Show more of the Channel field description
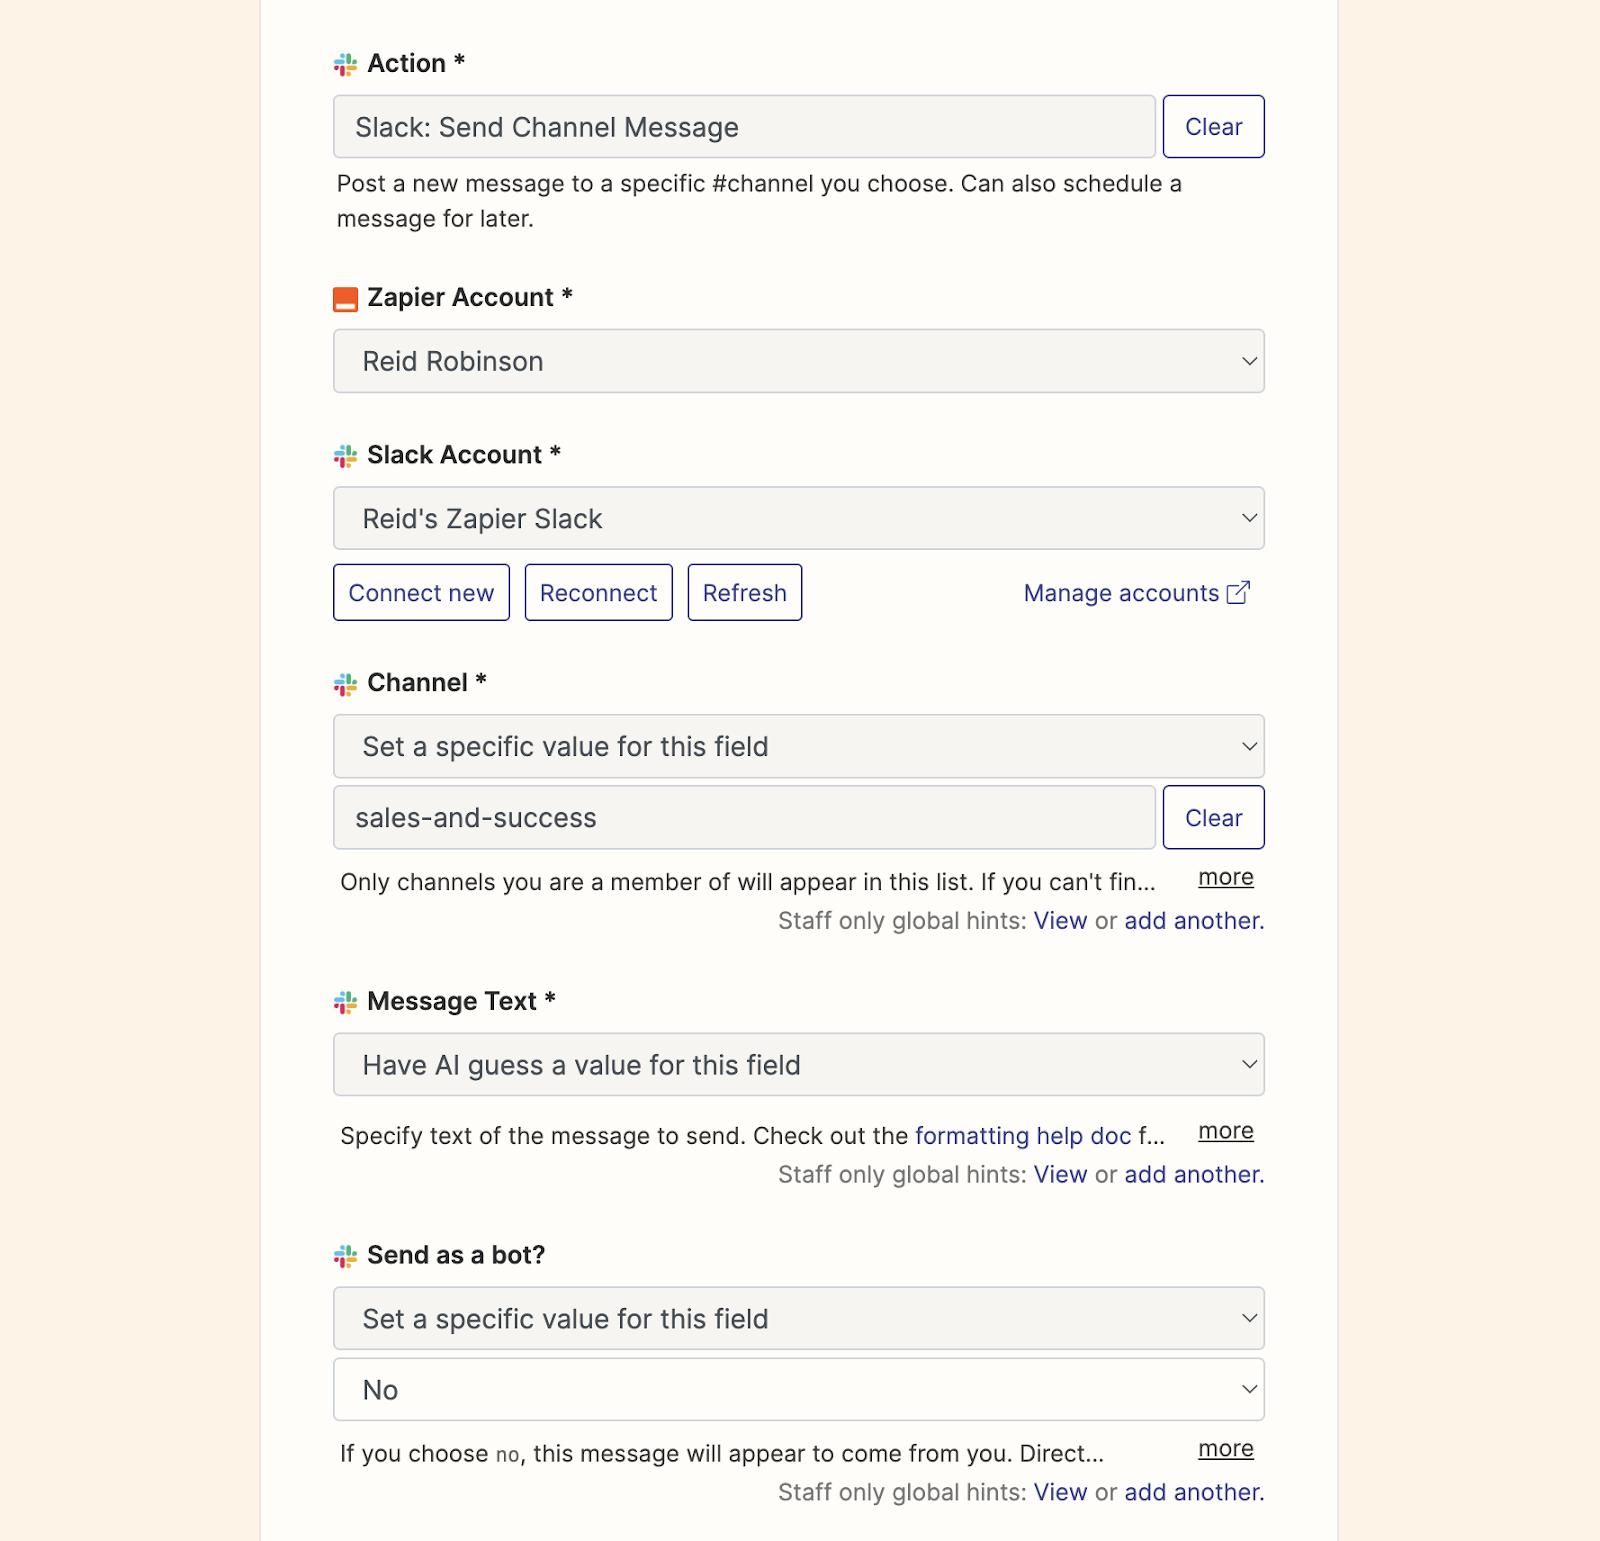This screenshot has height=1541, width=1600. (x=1226, y=877)
